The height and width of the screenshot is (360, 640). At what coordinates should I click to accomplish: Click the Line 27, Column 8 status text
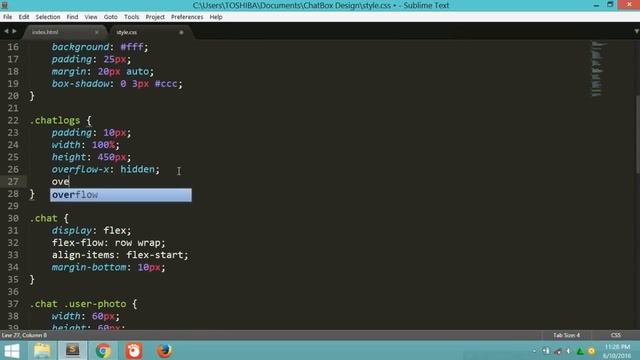tap(24, 335)
